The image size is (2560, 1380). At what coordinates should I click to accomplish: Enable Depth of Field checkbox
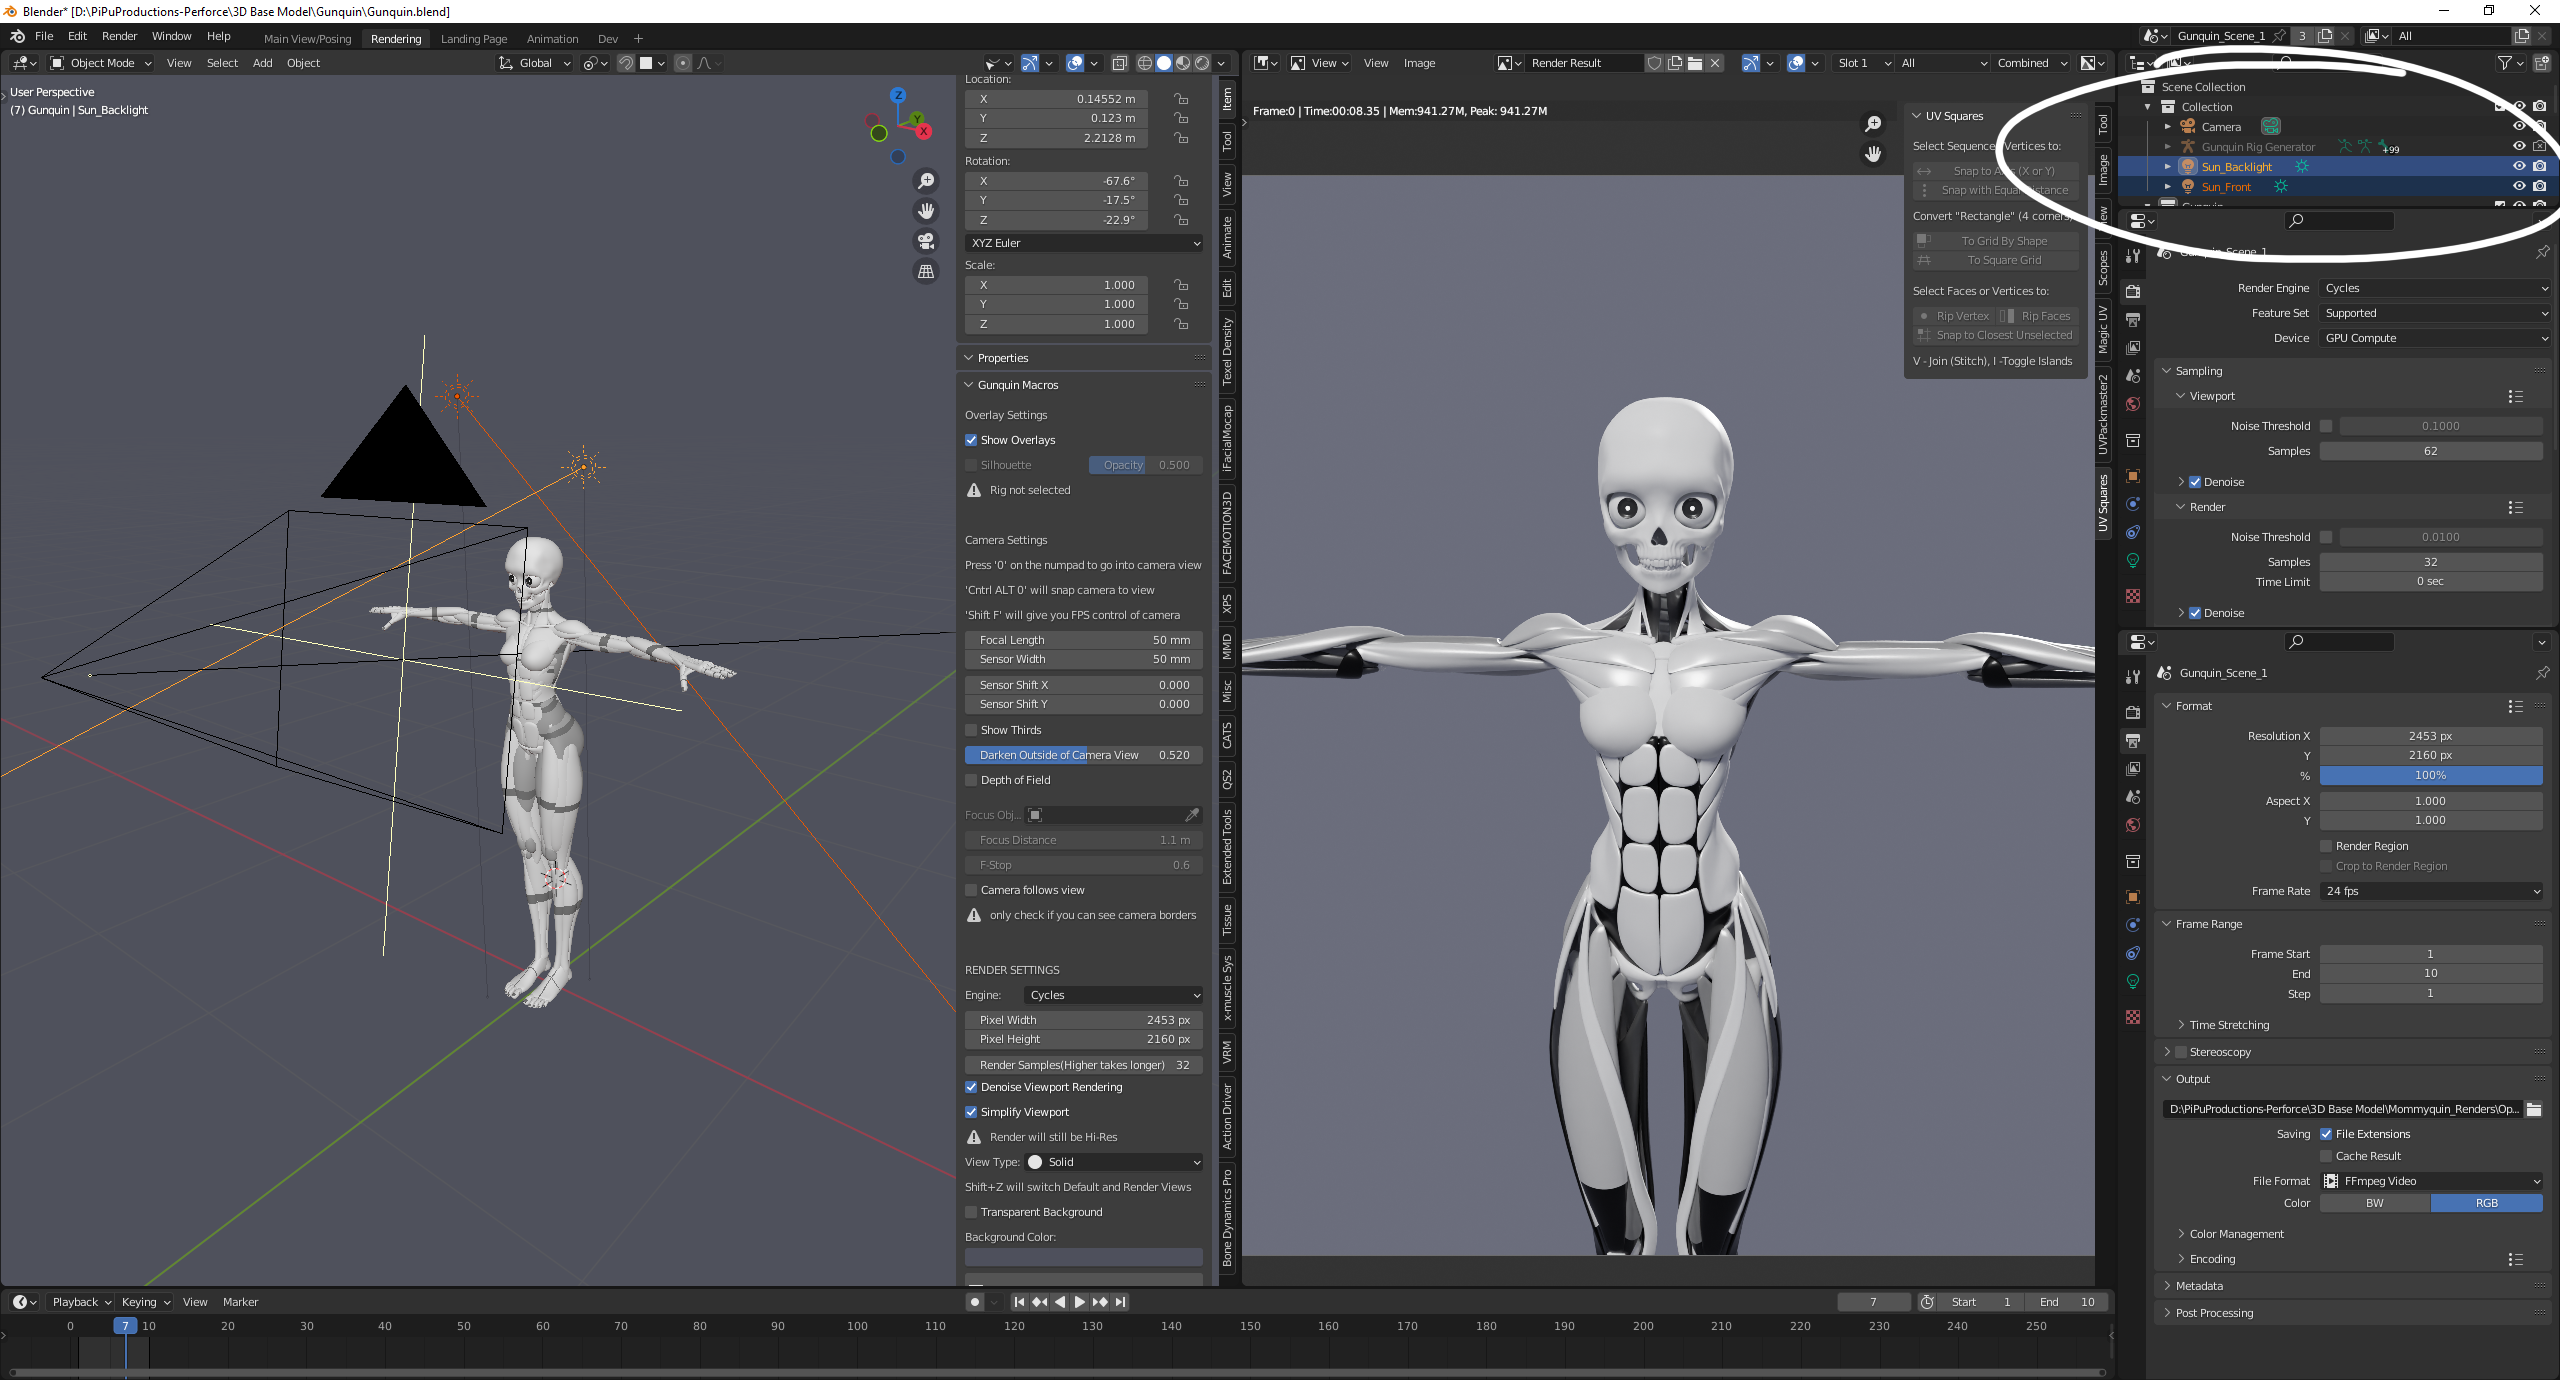pyautogui.click(x=971, y=780)
